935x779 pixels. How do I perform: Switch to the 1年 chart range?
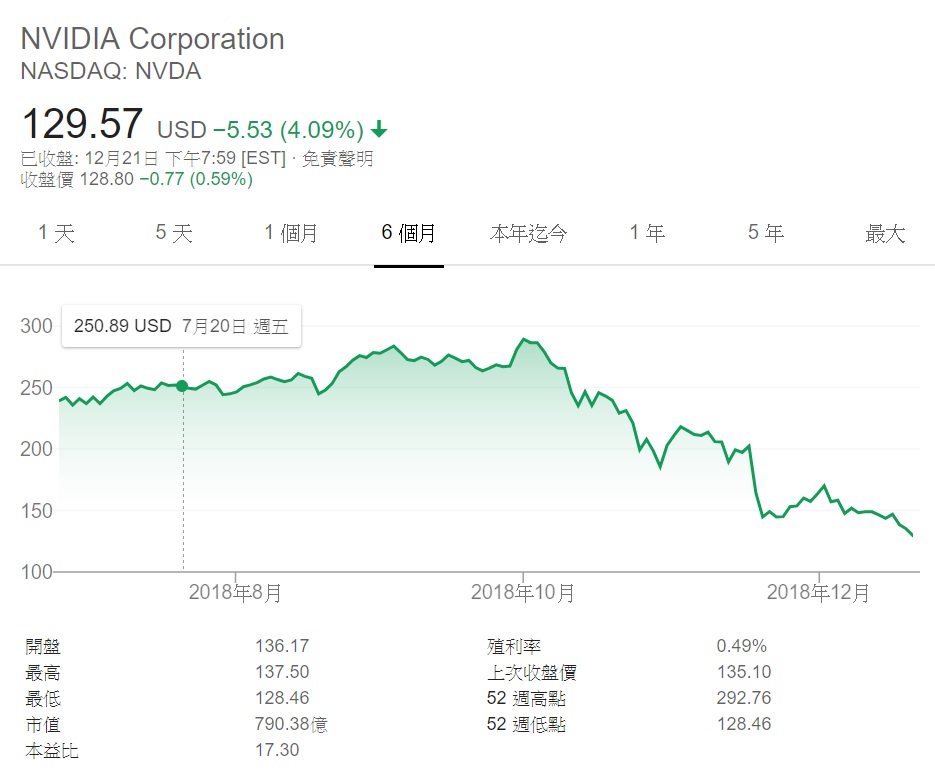click(646, 232)
